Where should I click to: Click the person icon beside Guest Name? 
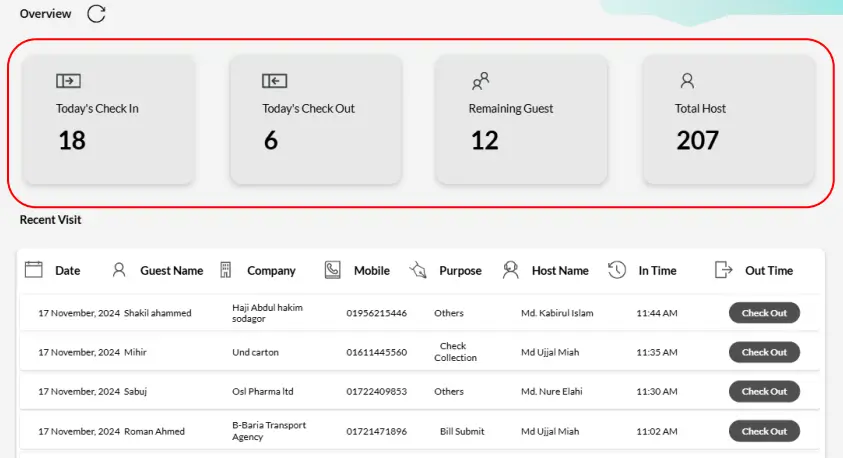(x=119, y=270)
